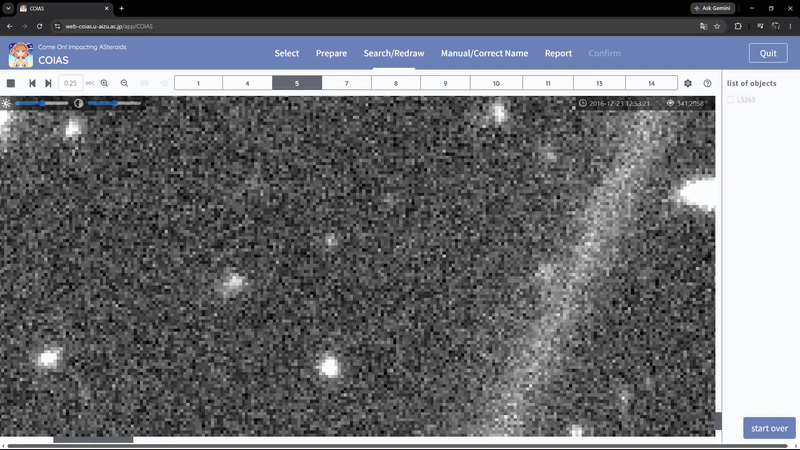Click the contrast half-circle icon

coord(79,103)
